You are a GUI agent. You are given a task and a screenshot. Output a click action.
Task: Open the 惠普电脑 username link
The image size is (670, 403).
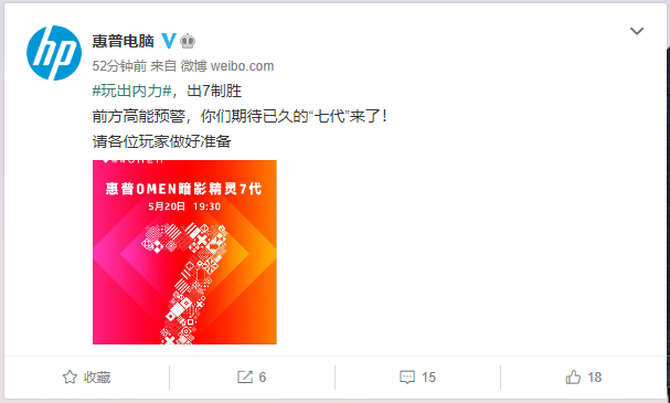coord(123,41)
